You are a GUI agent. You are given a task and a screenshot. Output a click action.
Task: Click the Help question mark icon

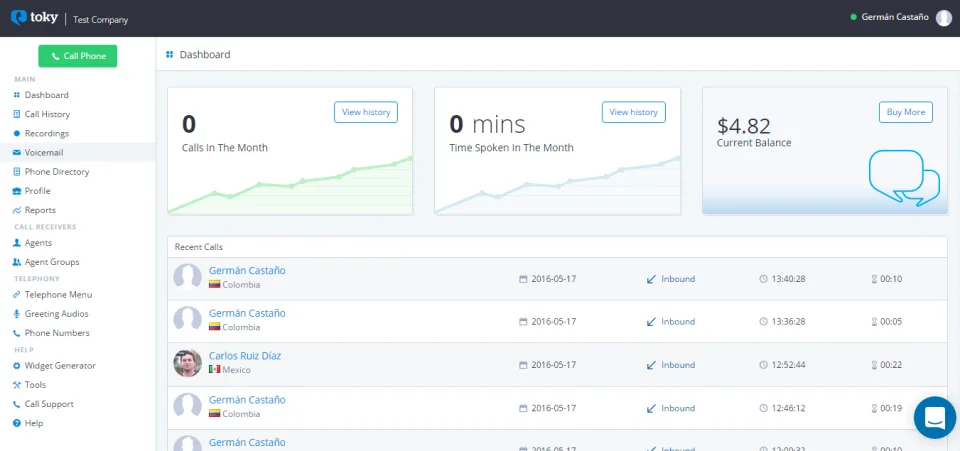tap(17, 423)
